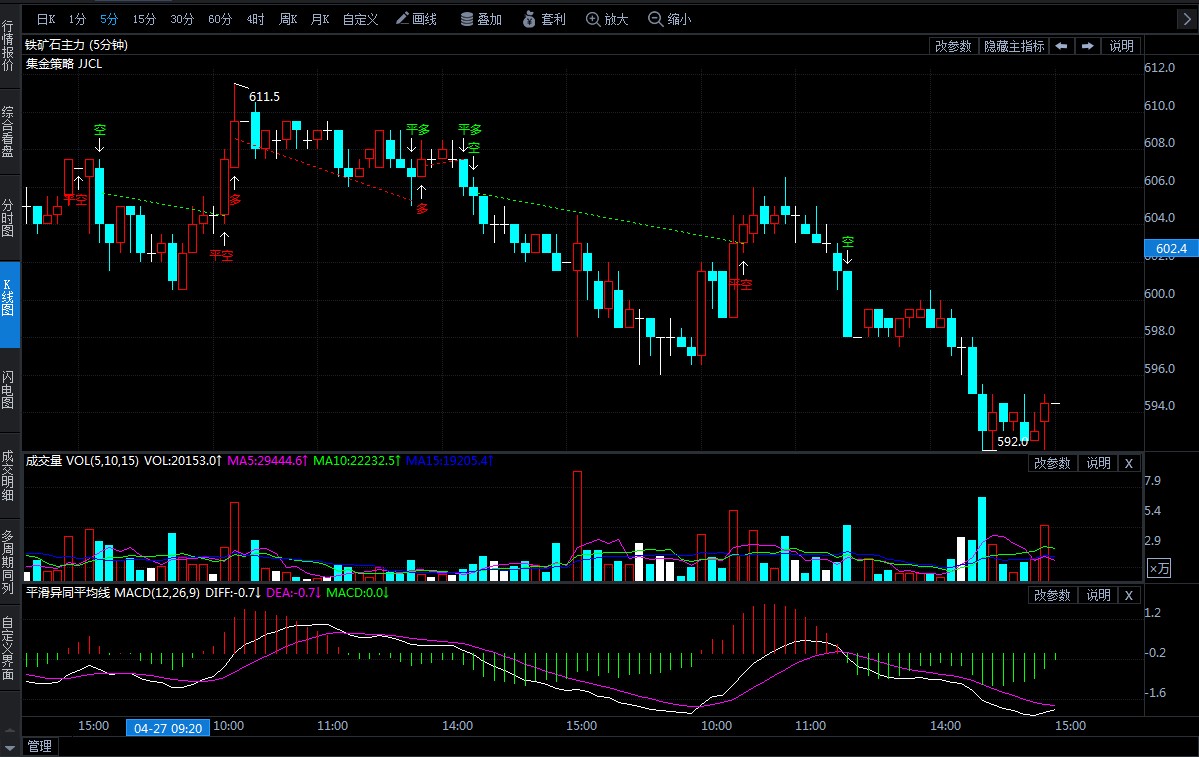The width and height of the screenshot is (1199, 757).
Task: Click the 缩小 zoom out magnifier
Action: (670, 19)
